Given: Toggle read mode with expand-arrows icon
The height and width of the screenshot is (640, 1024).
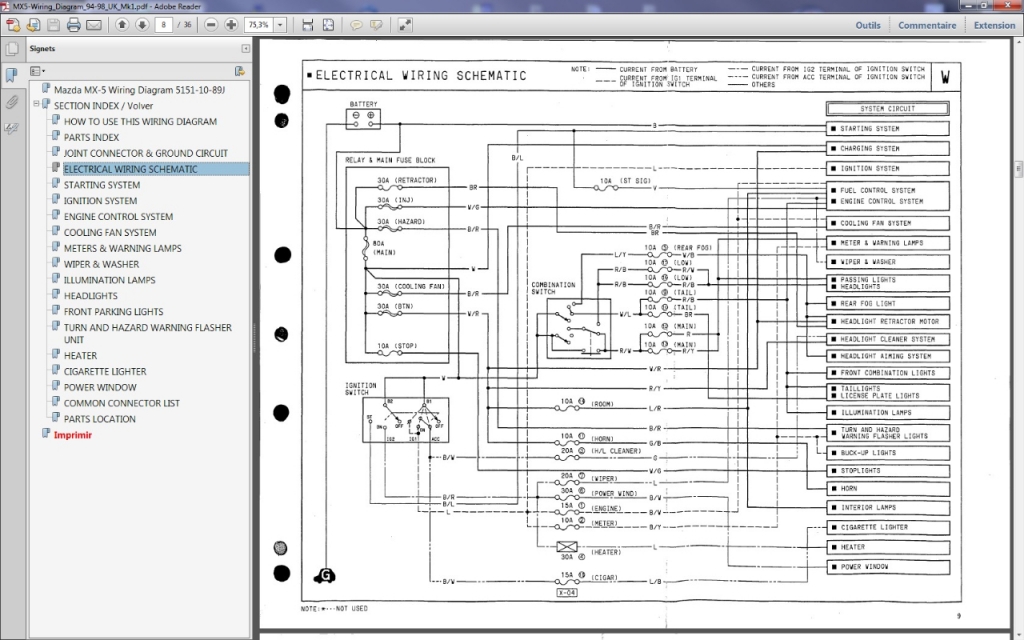Looking at the screenshot, I should click(405, 25).
